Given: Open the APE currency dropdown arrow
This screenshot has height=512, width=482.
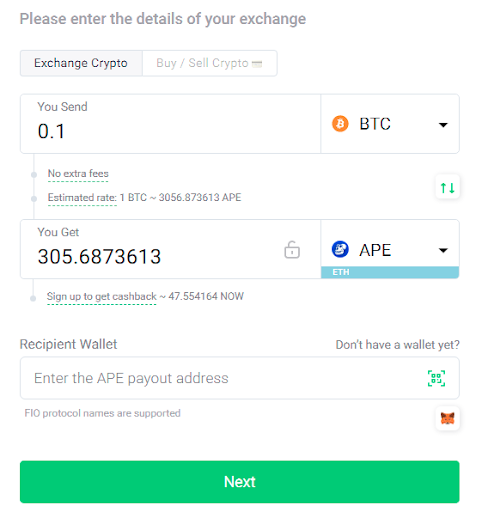Looking at the screenshot, I should coord(443,250).
